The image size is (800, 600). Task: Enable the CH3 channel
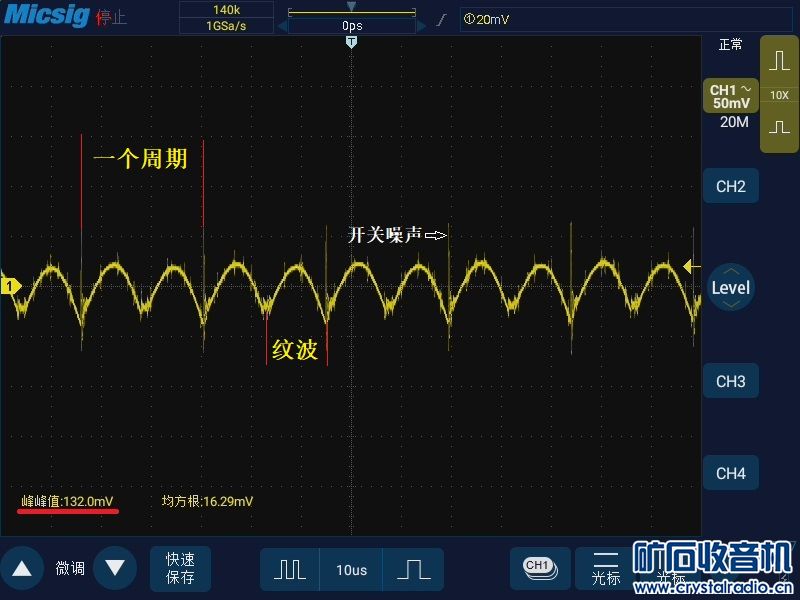pos(731,381)
